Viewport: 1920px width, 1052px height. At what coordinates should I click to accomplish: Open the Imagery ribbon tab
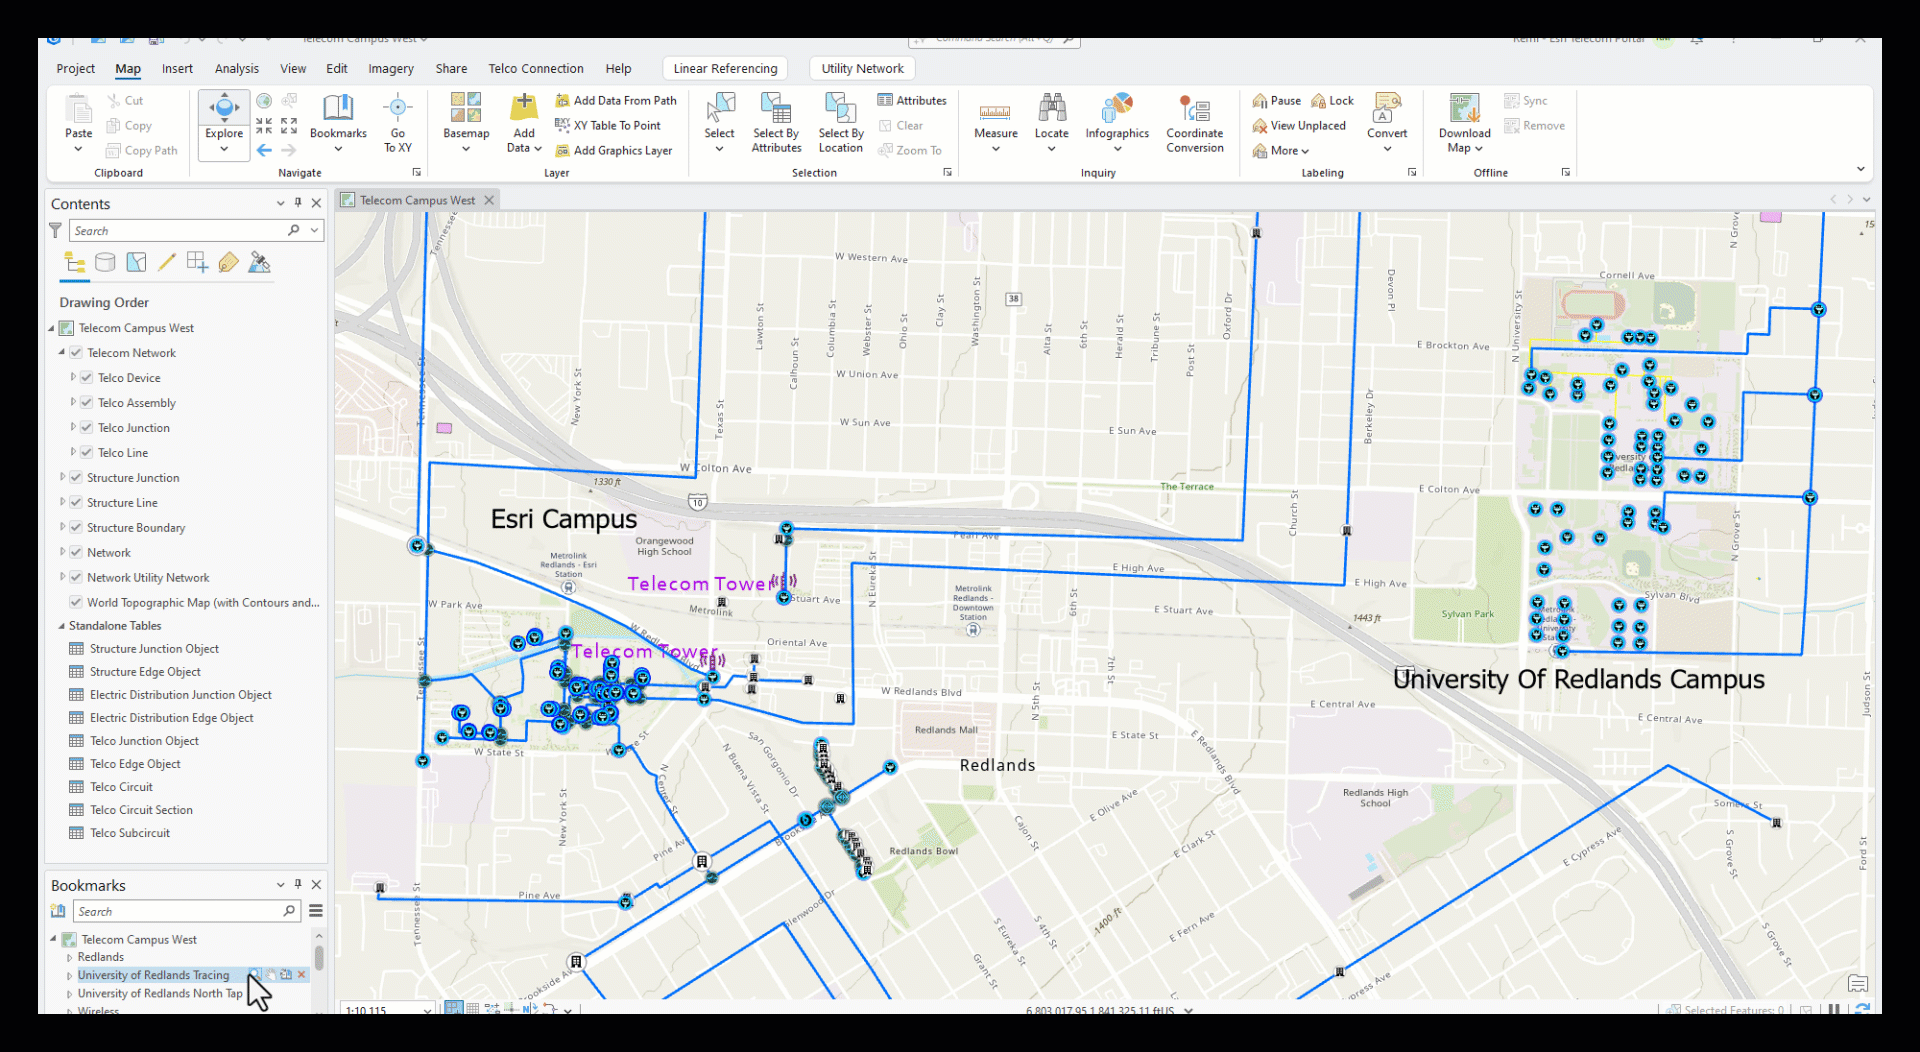(391, 69)
